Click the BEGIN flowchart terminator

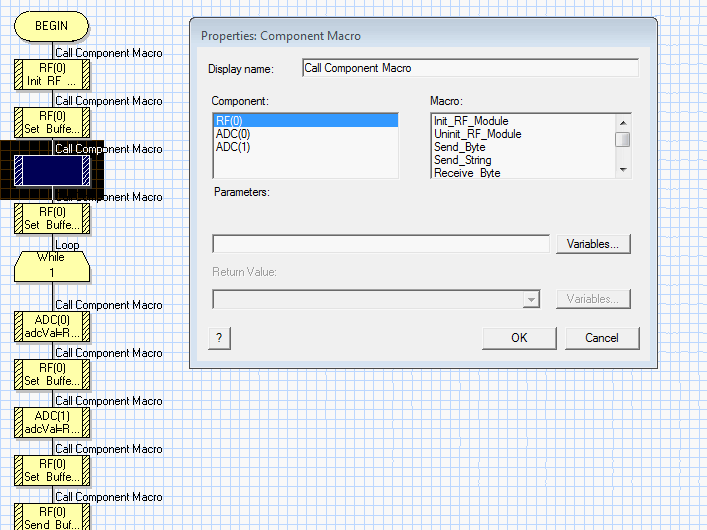pyautogui.click(x=51, y=26)
